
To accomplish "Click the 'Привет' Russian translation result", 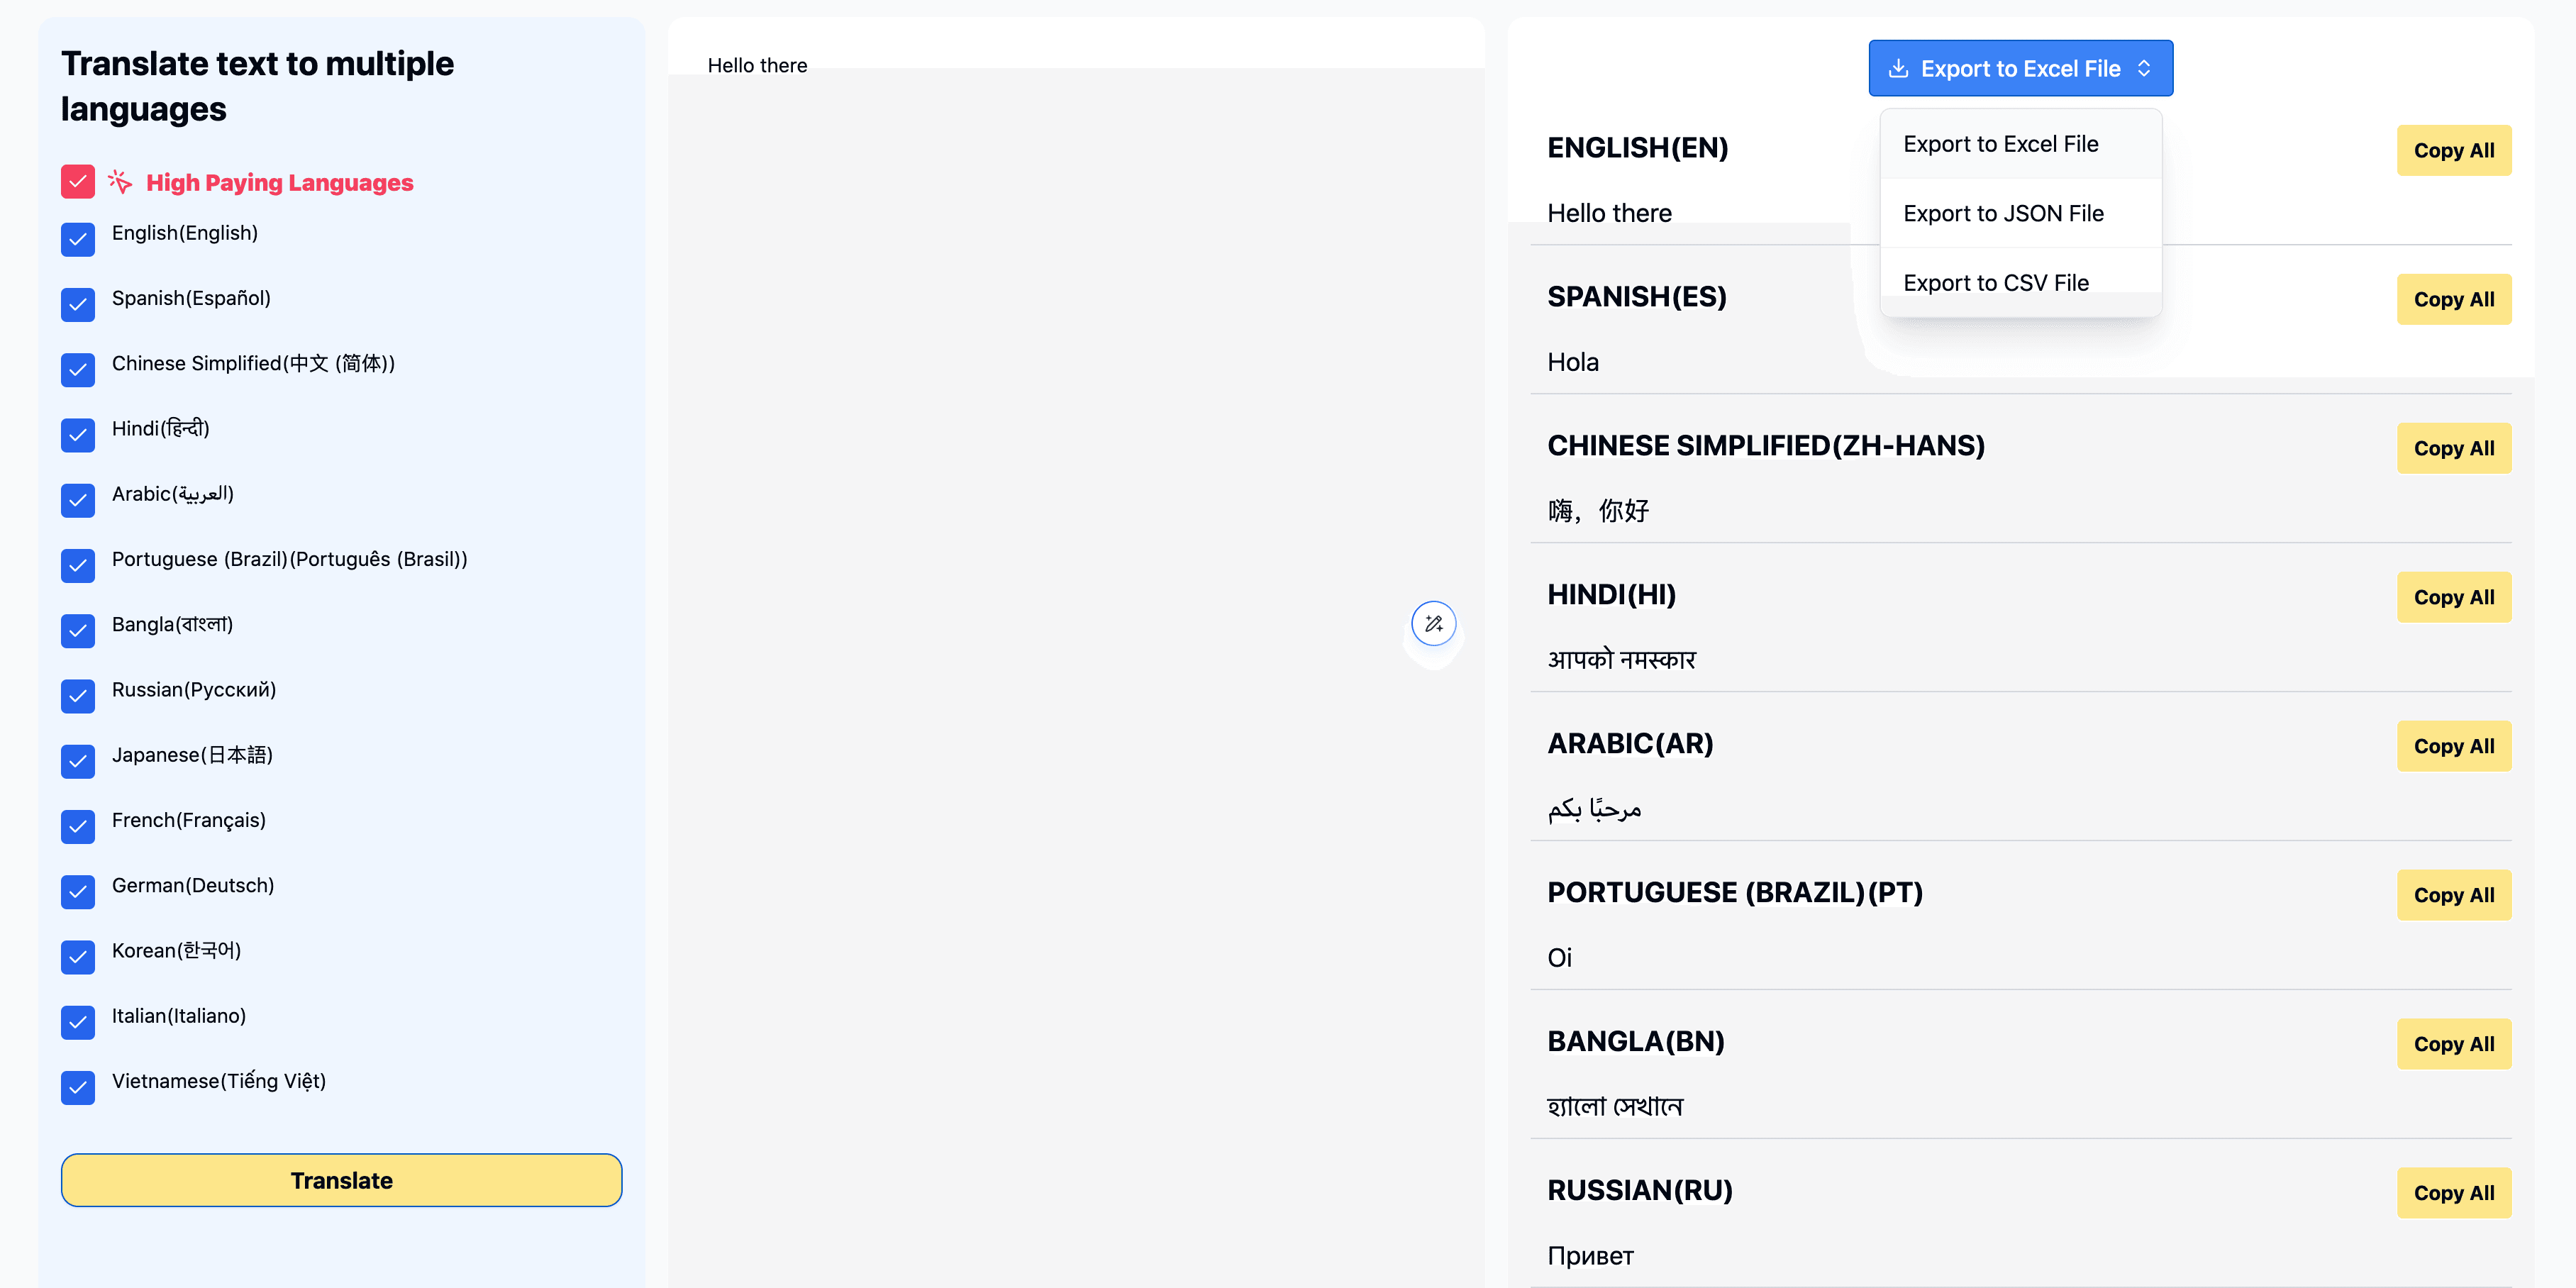I will click(x=1590, y=1256).
